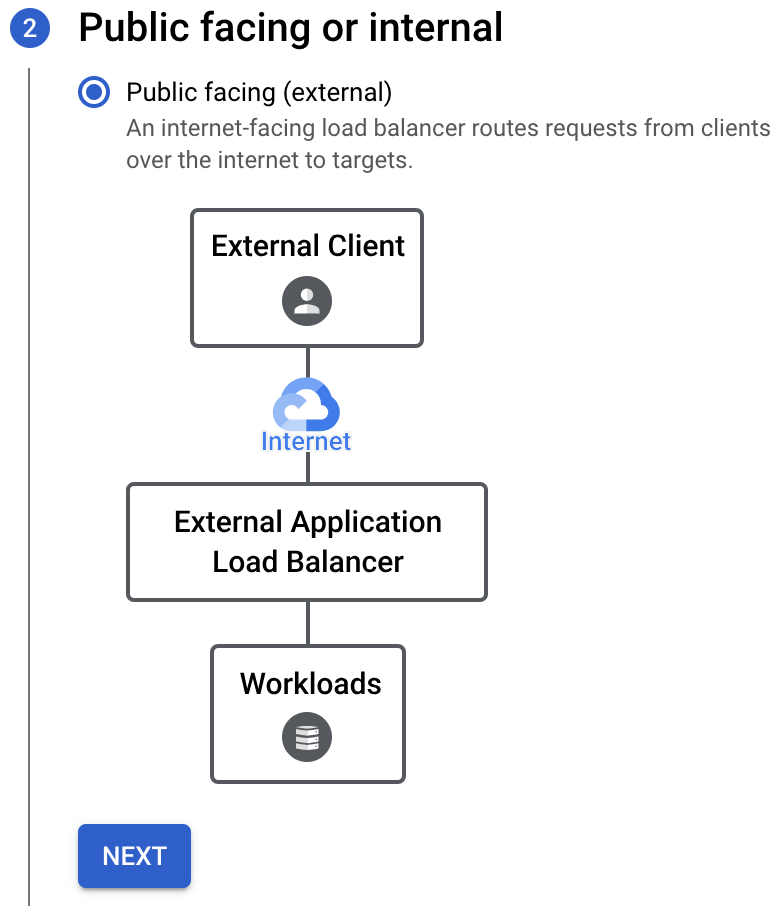This screenshot has width=776, height=906.
Task: Click connector line between Load Balancer and Workloads
Action: [307, 623]
